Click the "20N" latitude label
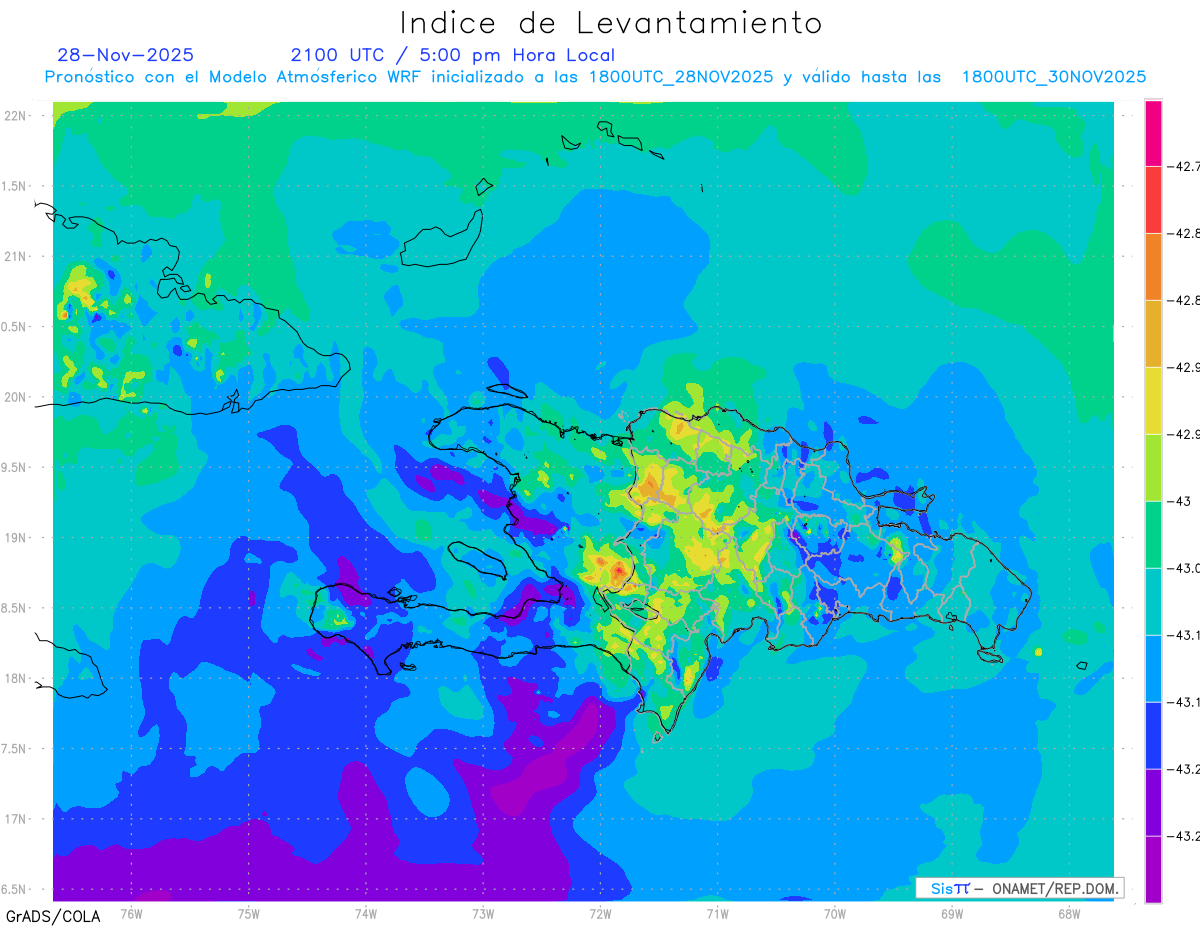This screenshot has height=927, width=1200. coord(15,397)
